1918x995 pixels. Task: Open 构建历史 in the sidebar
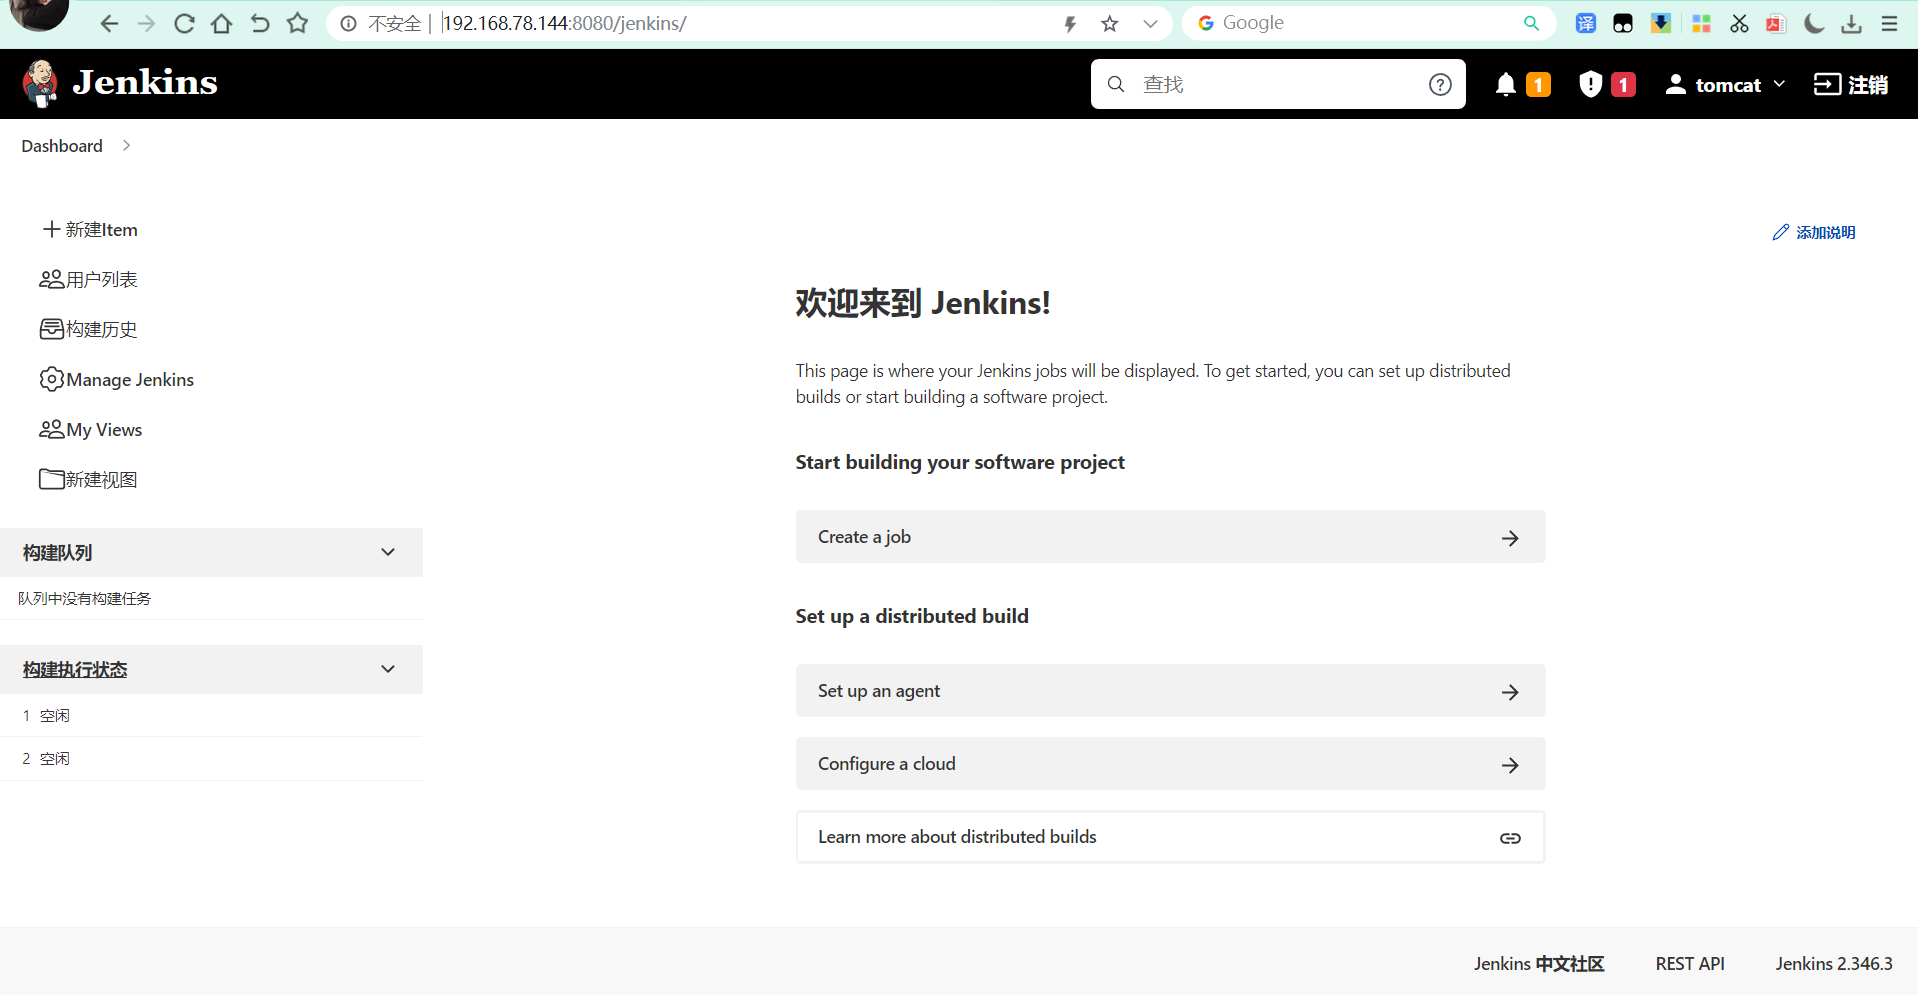point(88,330)
